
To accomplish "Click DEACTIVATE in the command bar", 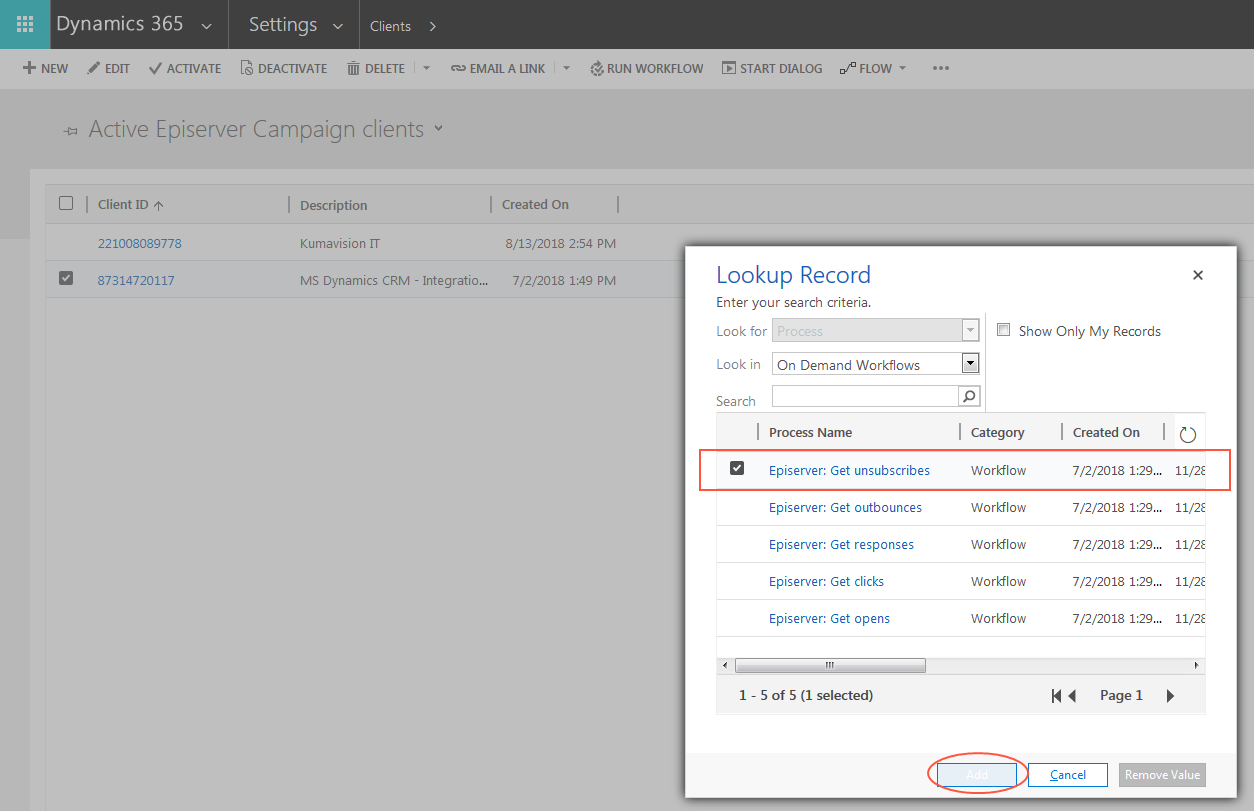I will click(x=283, y=68).
